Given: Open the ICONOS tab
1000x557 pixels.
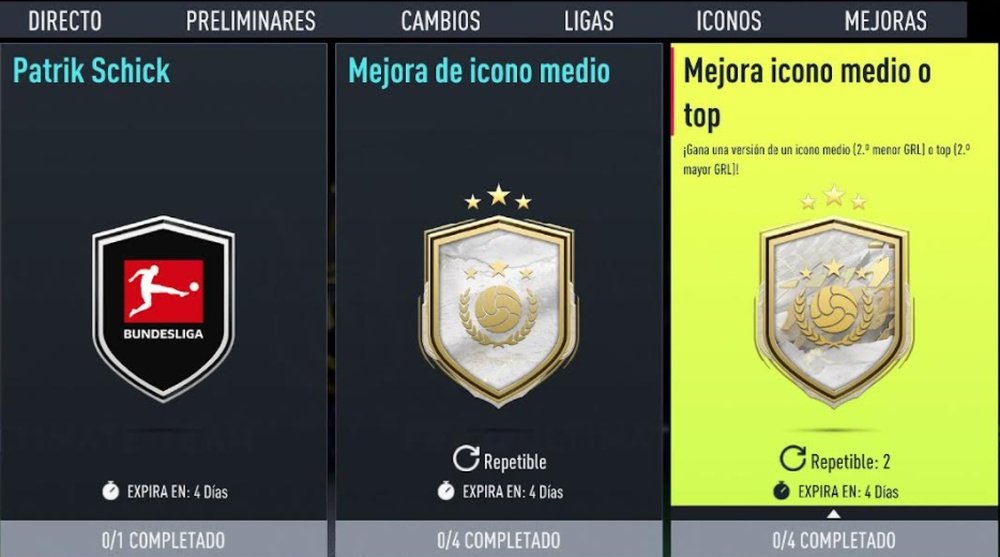Looking at the screenshot, I should (729, 21).
